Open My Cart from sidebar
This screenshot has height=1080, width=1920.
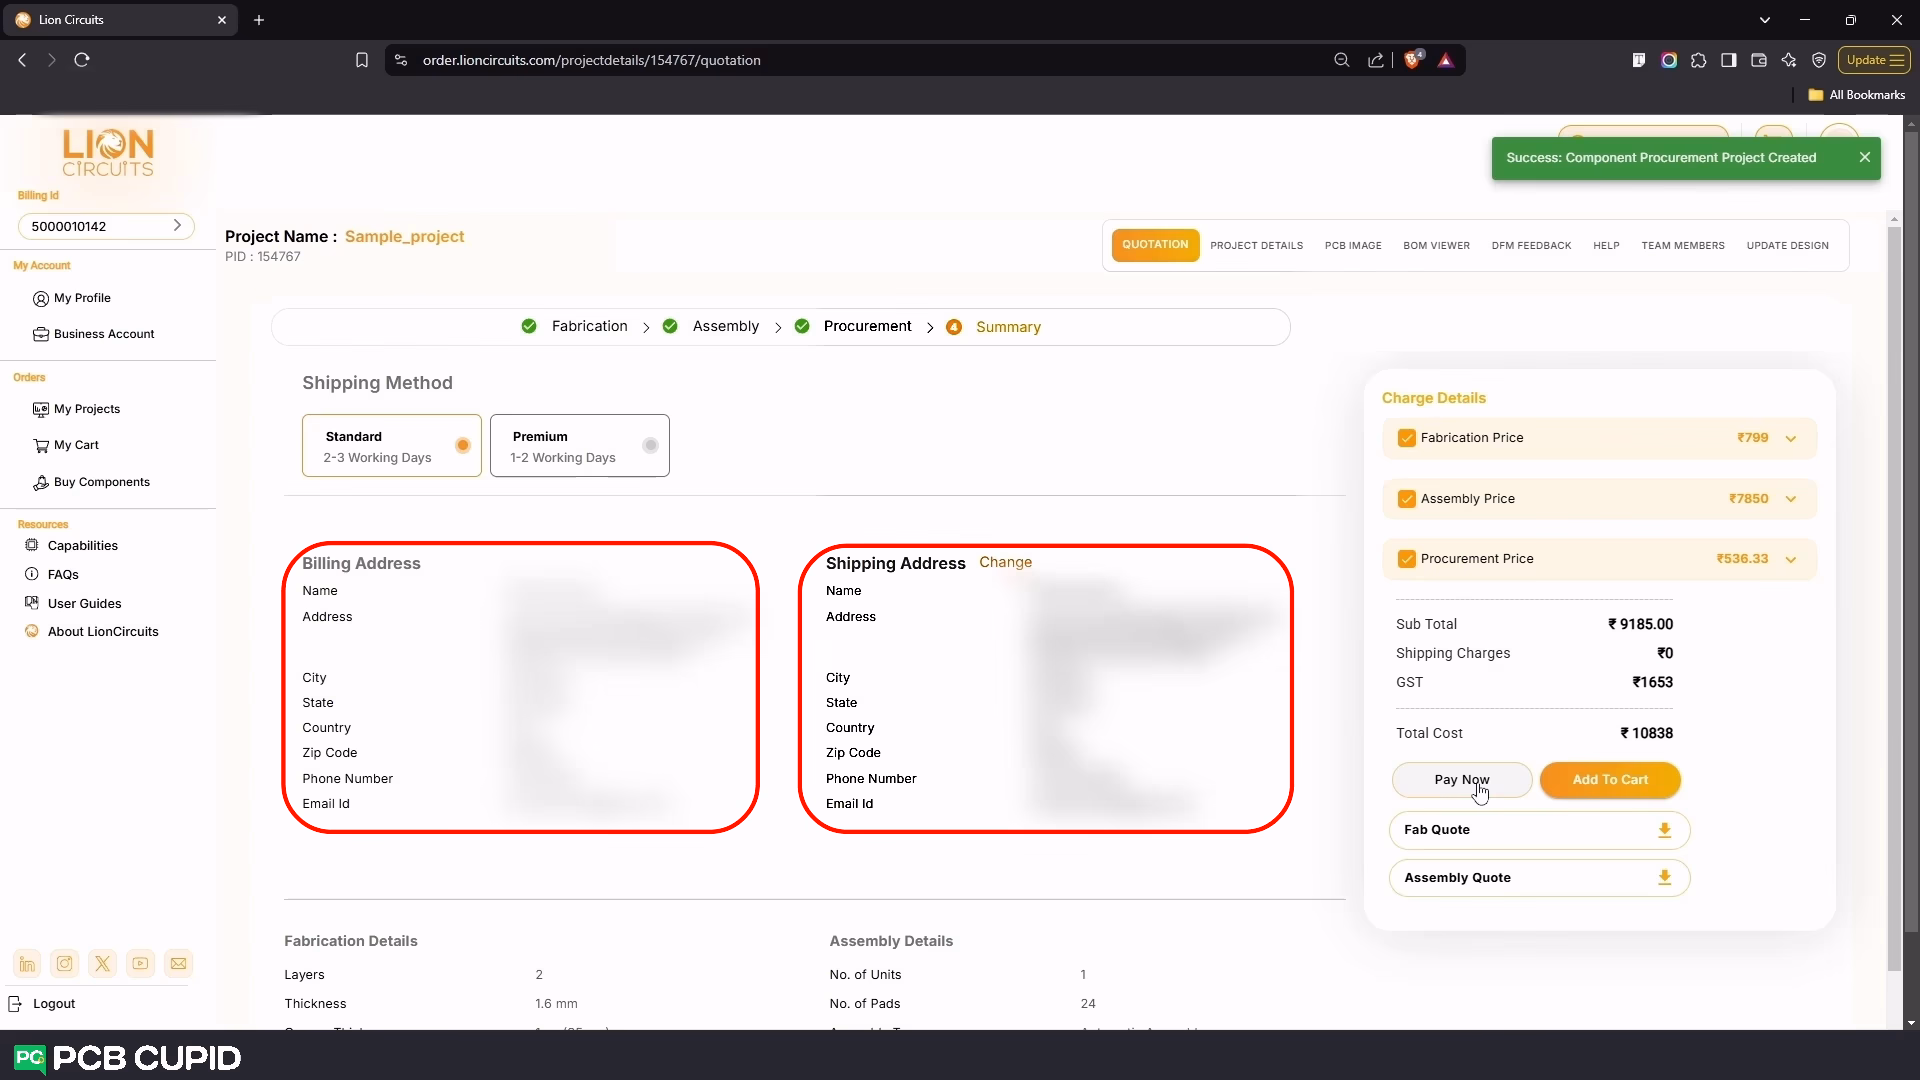point(76,445)
